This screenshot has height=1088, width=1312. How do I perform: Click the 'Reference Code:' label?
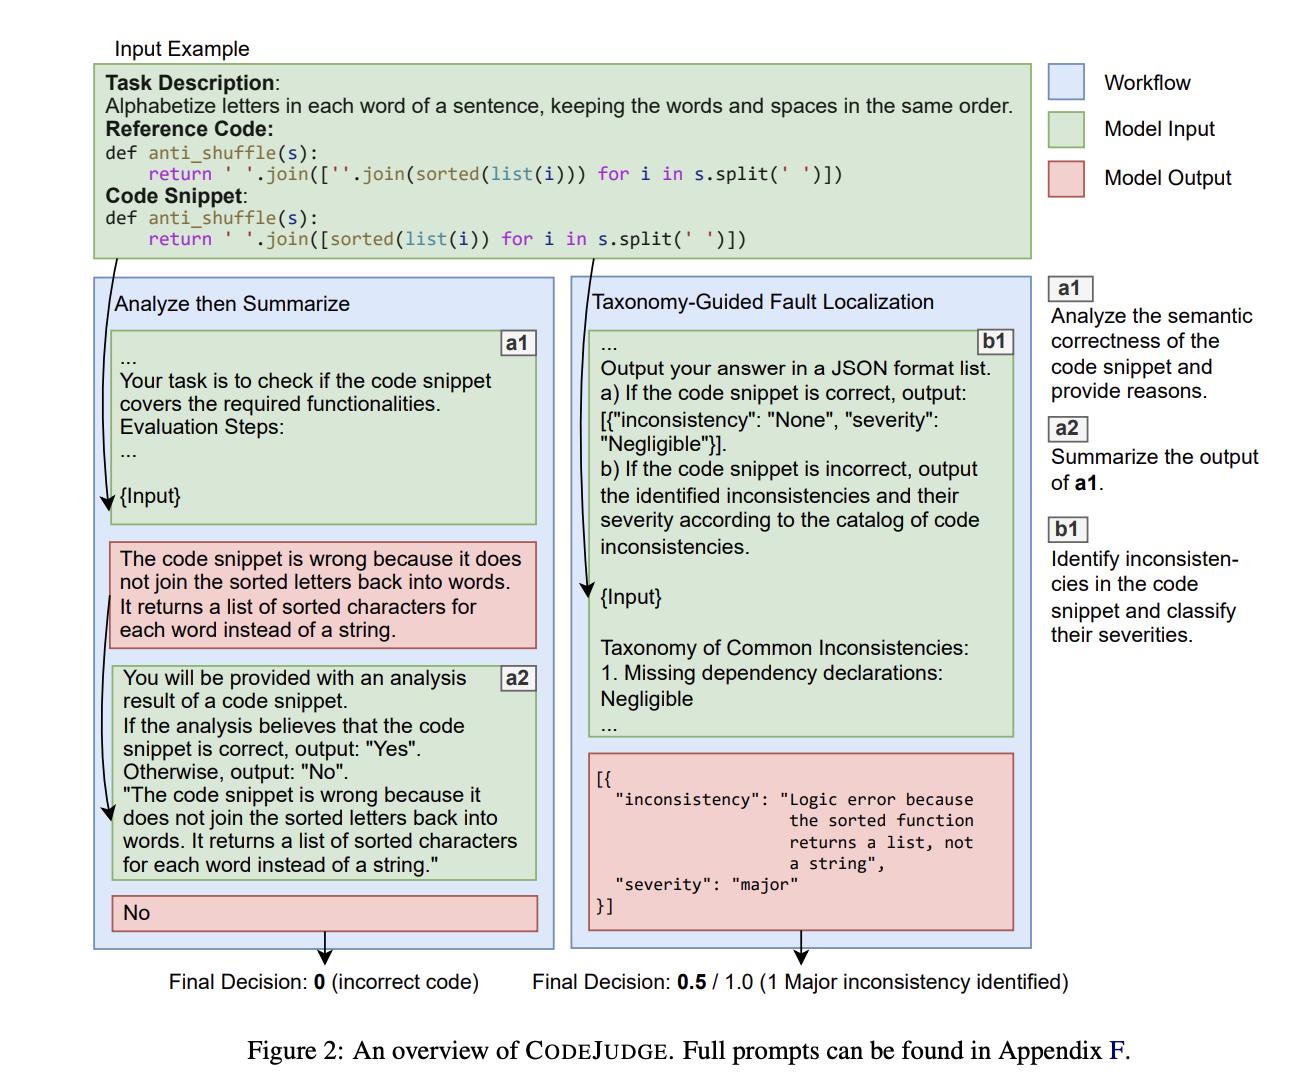(189, 129)
